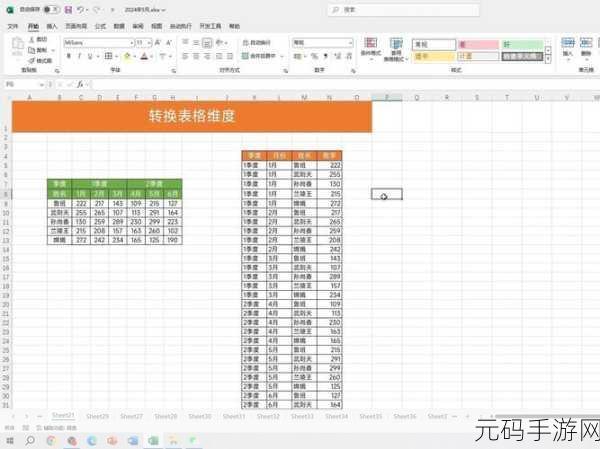Image resolution: width=600 pixels, height=449 pixels.
Task: Click the search box at top
Action: coord(403,10)
